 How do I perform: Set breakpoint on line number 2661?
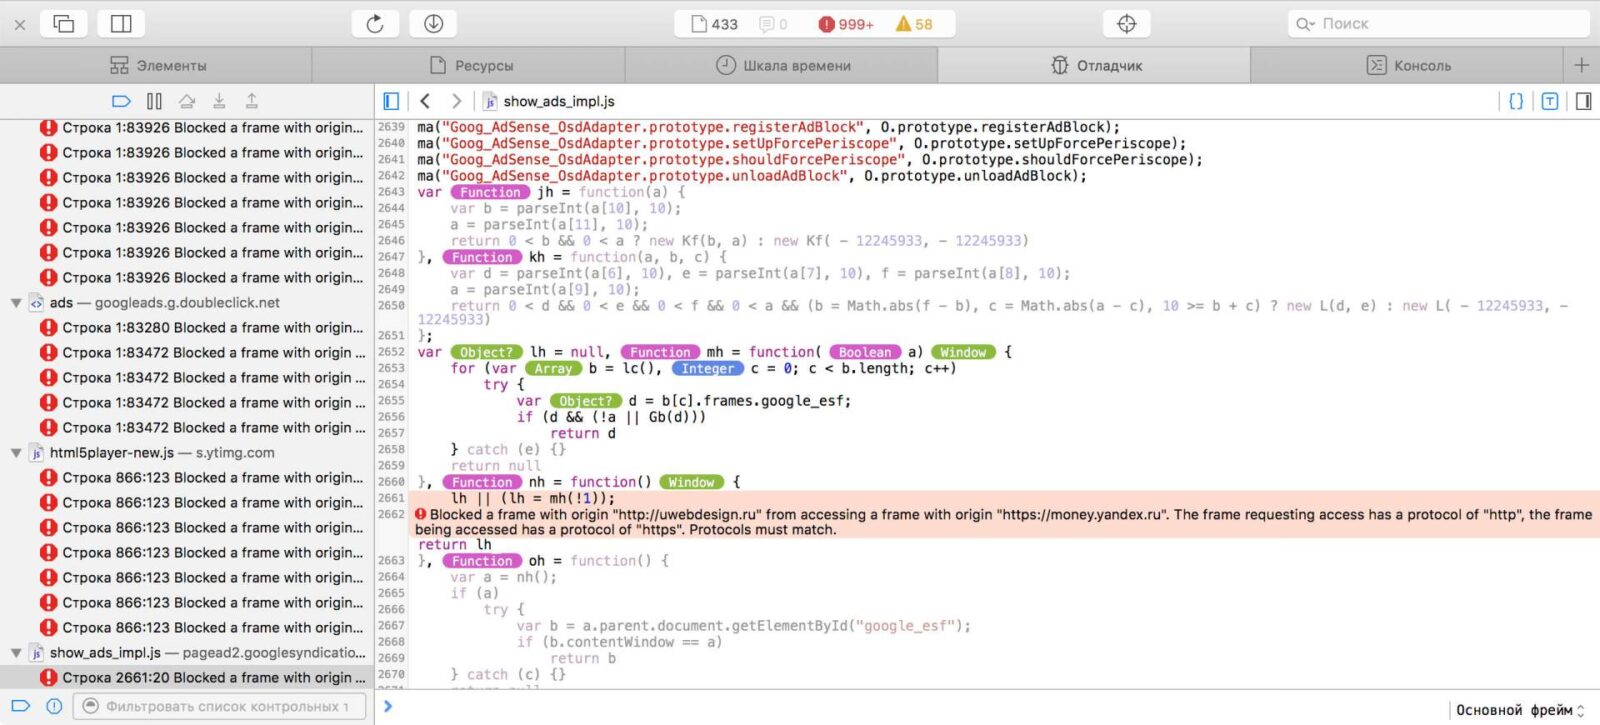[x=391, y=498]
